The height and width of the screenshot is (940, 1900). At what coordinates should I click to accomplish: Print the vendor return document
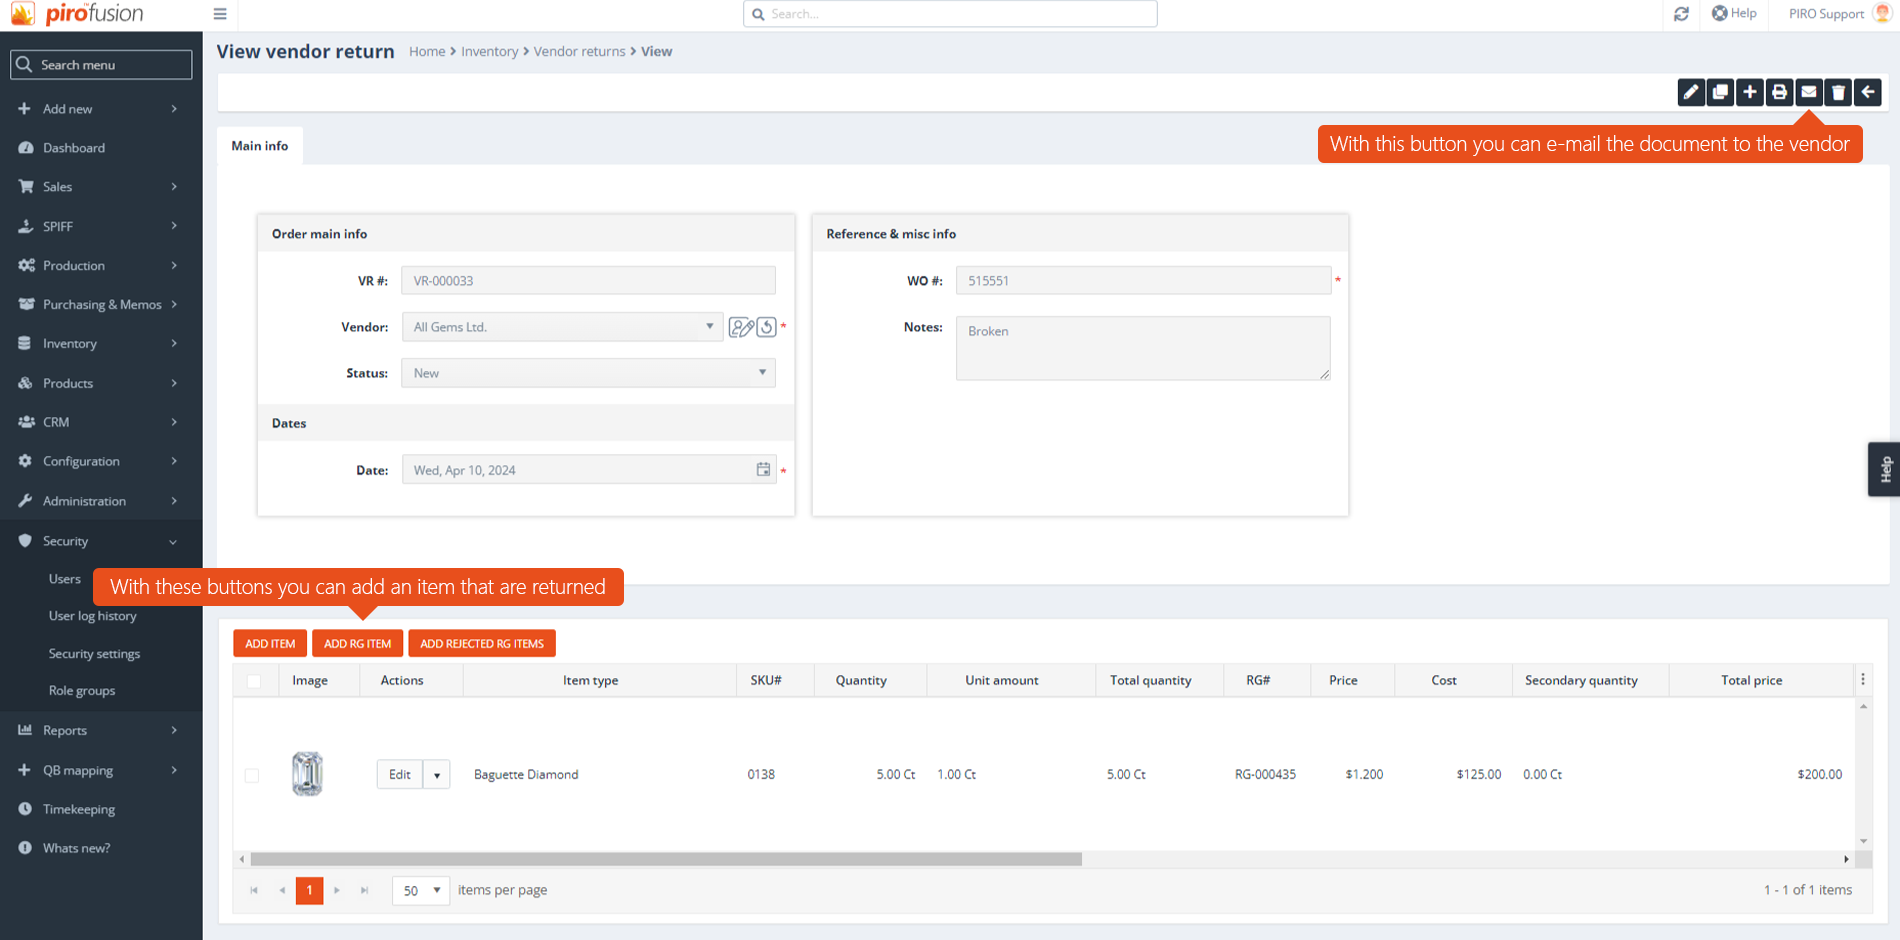[x=1779, y=92]
